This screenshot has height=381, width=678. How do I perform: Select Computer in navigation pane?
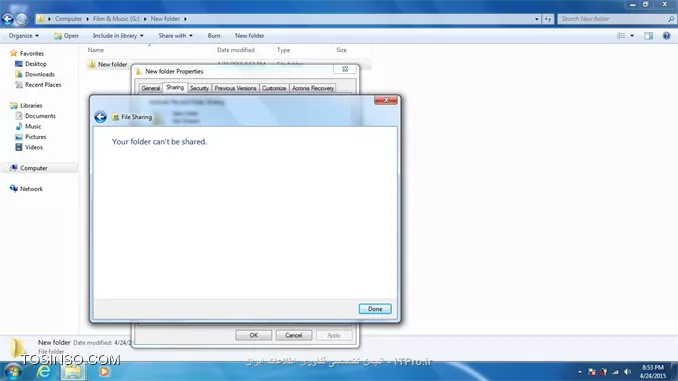pyautogui.click(x=33, y=168)
